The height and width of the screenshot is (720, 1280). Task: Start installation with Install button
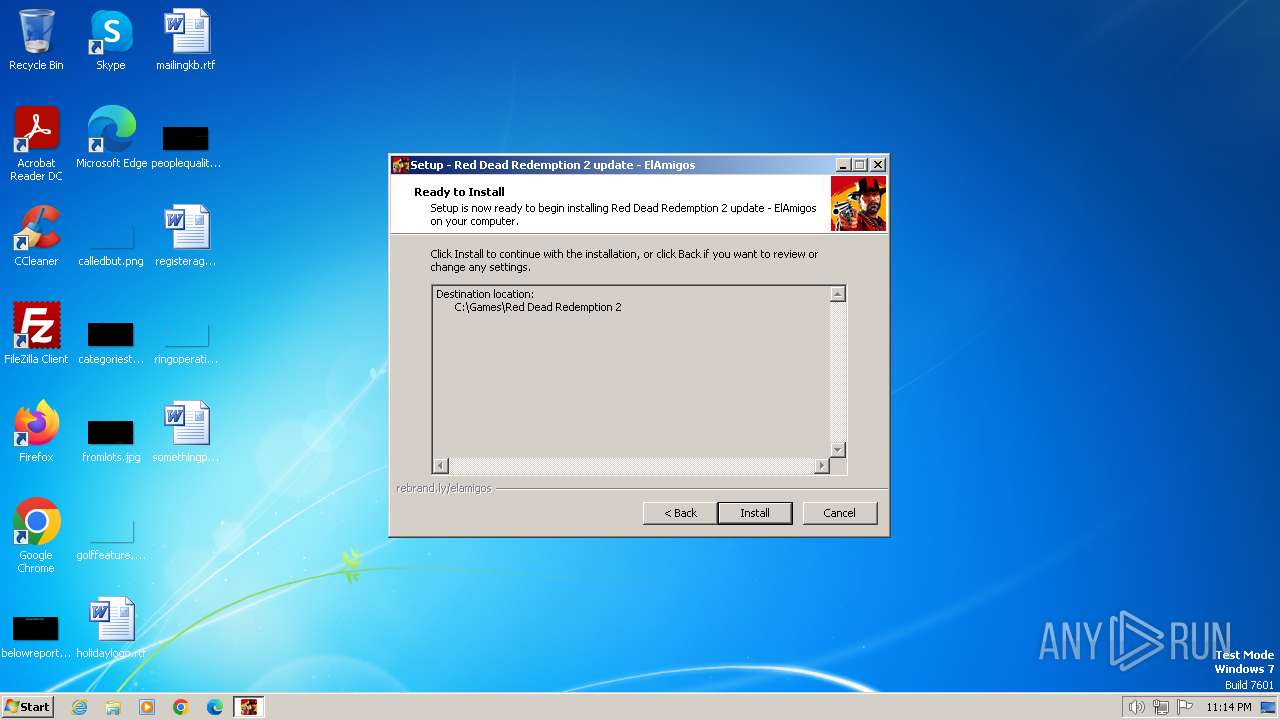755,513
